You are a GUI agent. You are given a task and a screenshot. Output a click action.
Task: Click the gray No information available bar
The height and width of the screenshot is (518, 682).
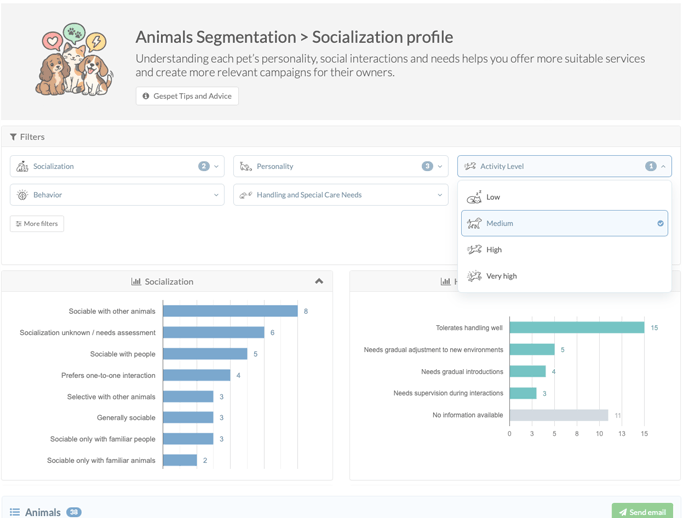[x=559, y=415]
